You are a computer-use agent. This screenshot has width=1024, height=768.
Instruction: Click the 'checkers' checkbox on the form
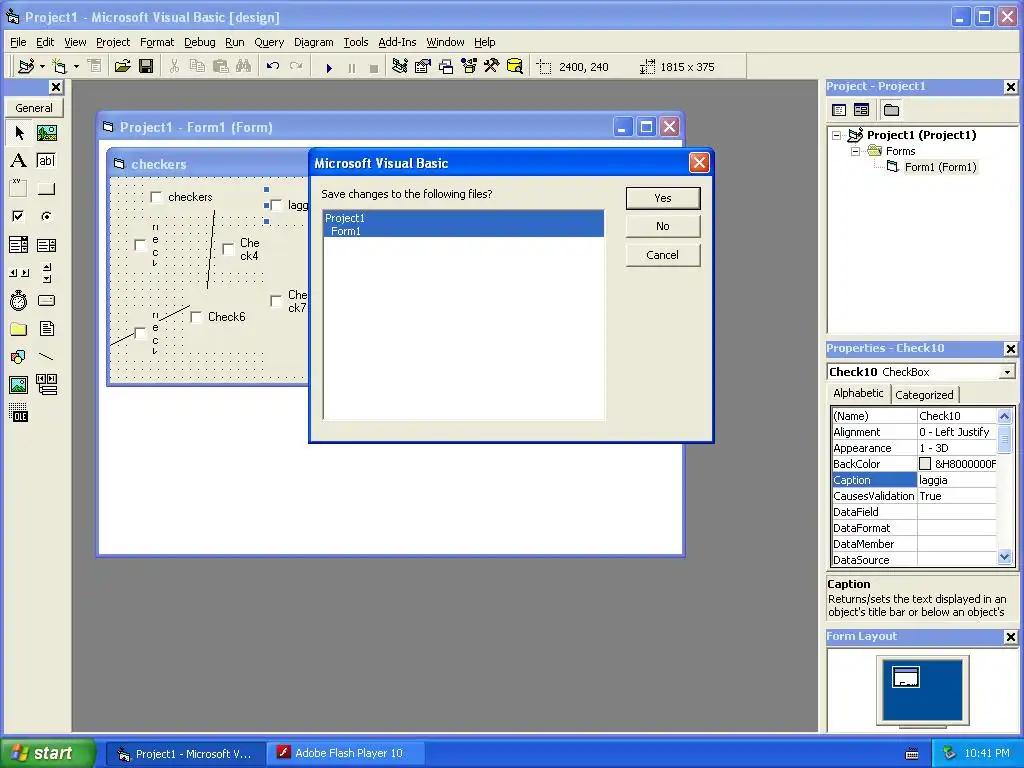click(x=156, y=197)
